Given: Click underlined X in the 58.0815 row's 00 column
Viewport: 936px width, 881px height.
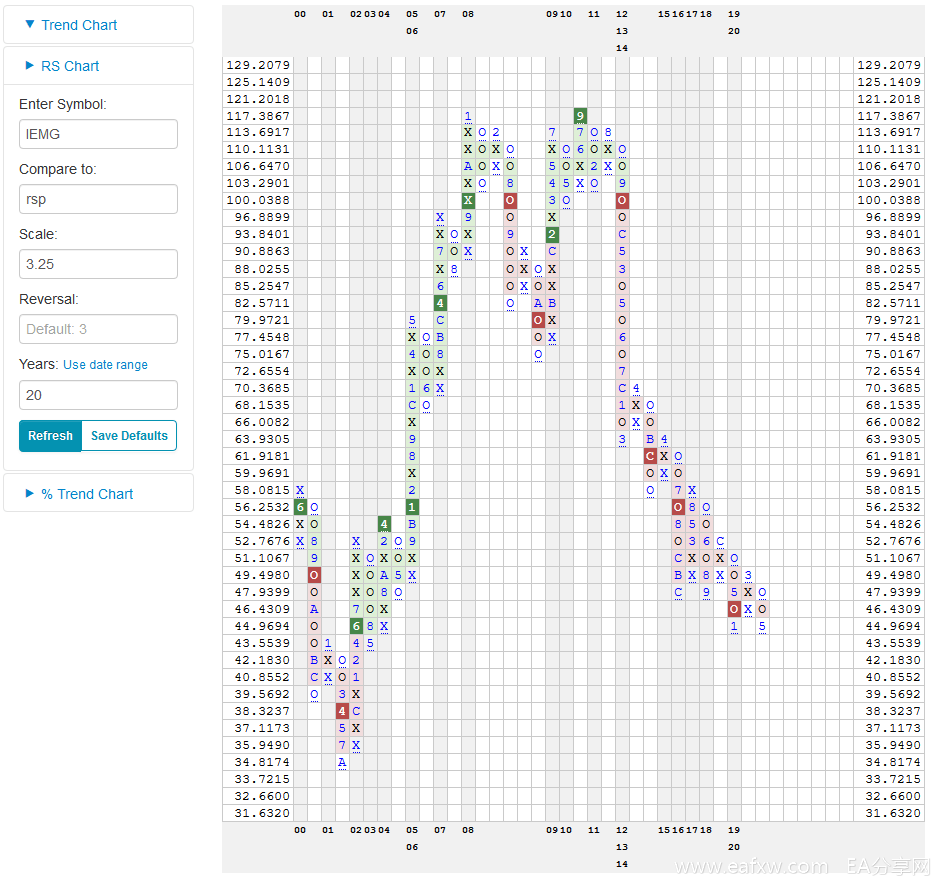Looking at the screenshot, I should 300,490.
